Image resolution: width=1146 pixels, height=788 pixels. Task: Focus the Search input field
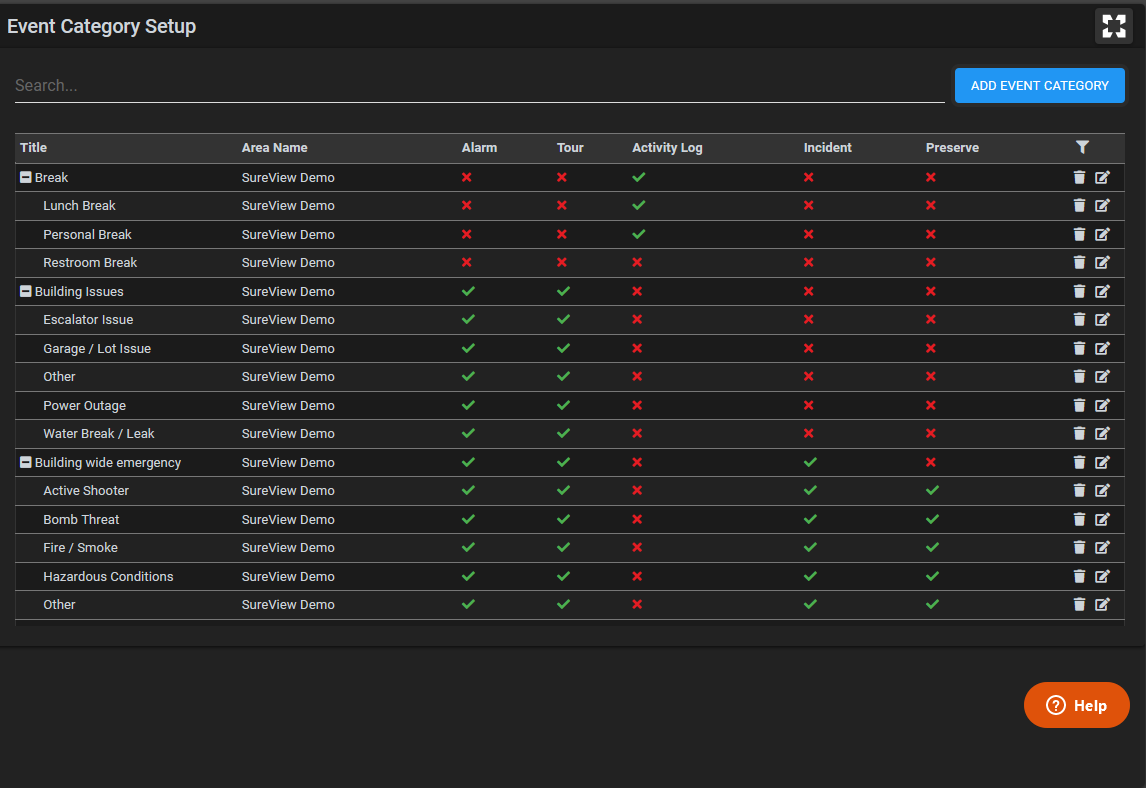coord(479,86)
